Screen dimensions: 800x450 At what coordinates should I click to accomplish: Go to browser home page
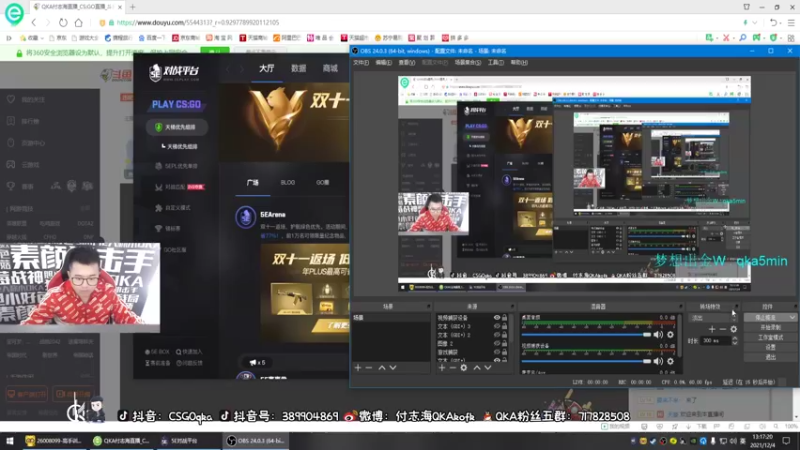click(x=79, y=22)
